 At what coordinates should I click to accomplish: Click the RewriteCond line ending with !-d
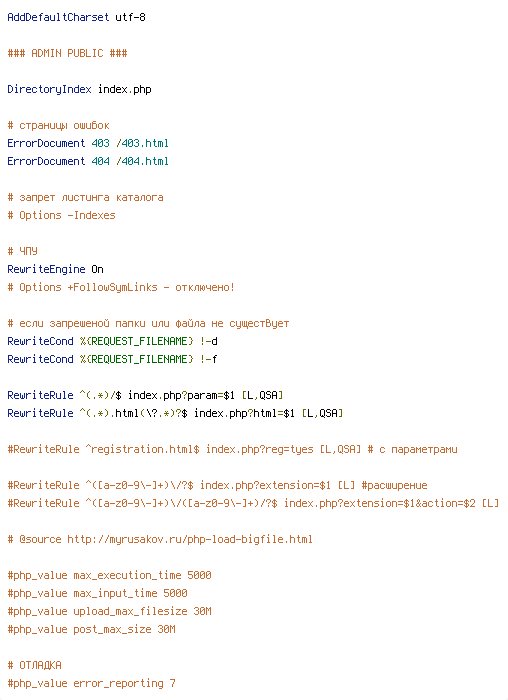[x=112, y=341]
